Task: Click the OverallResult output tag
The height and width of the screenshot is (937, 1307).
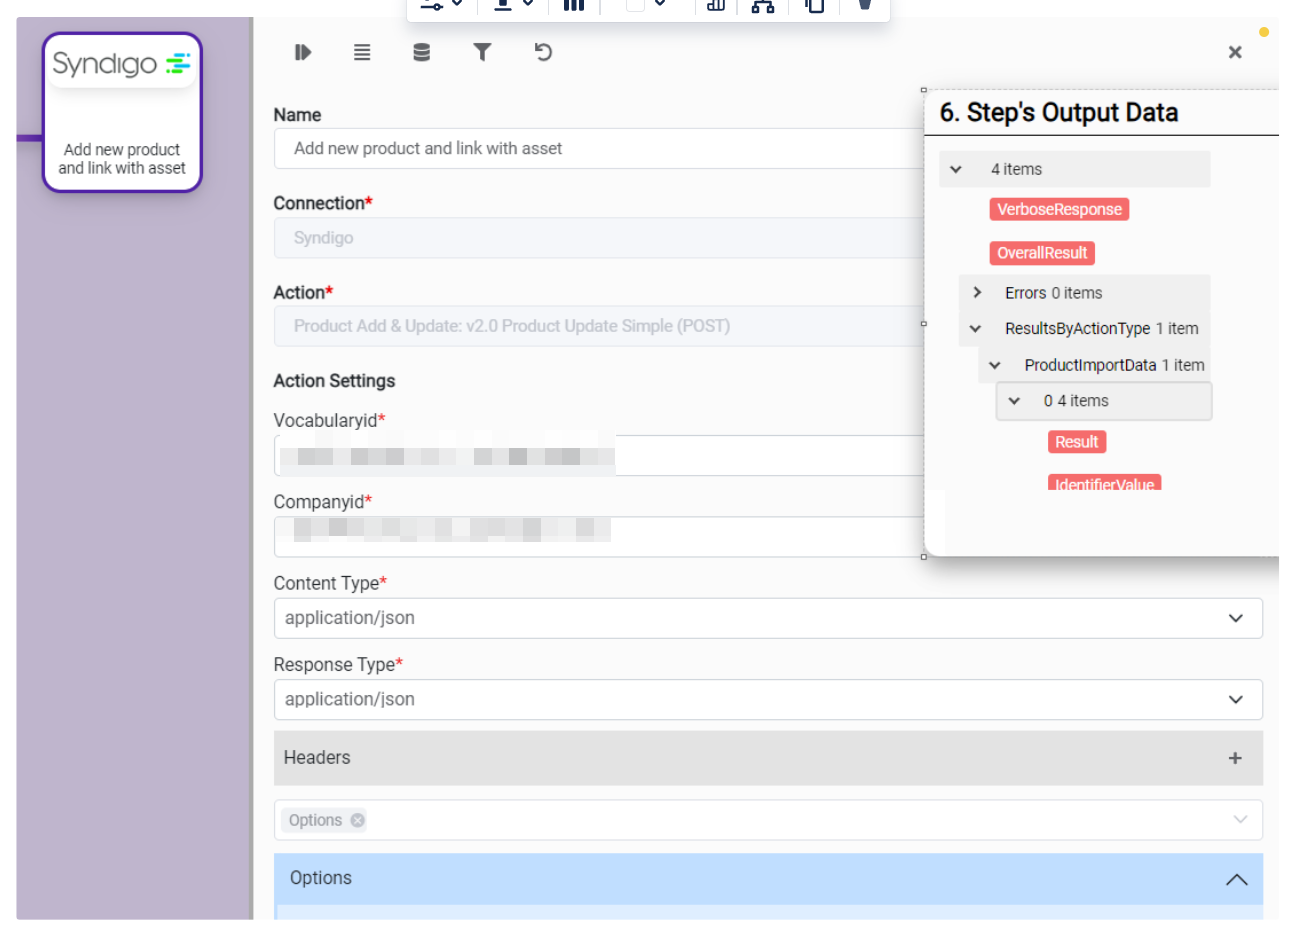Action: [1042, 253]
